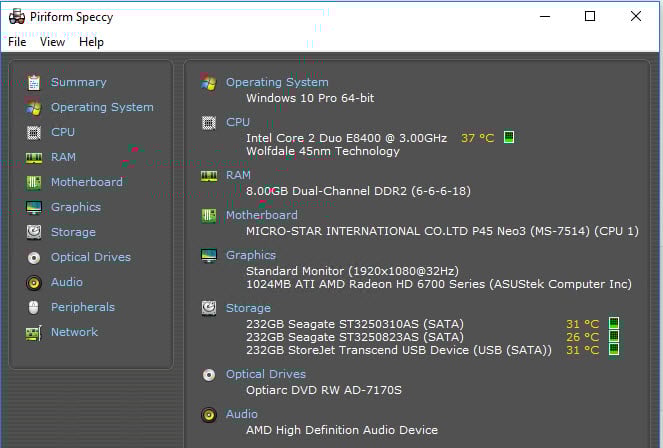Click the Storage icon in summary panel
The image size is (663, 448).
pos(209,308)
